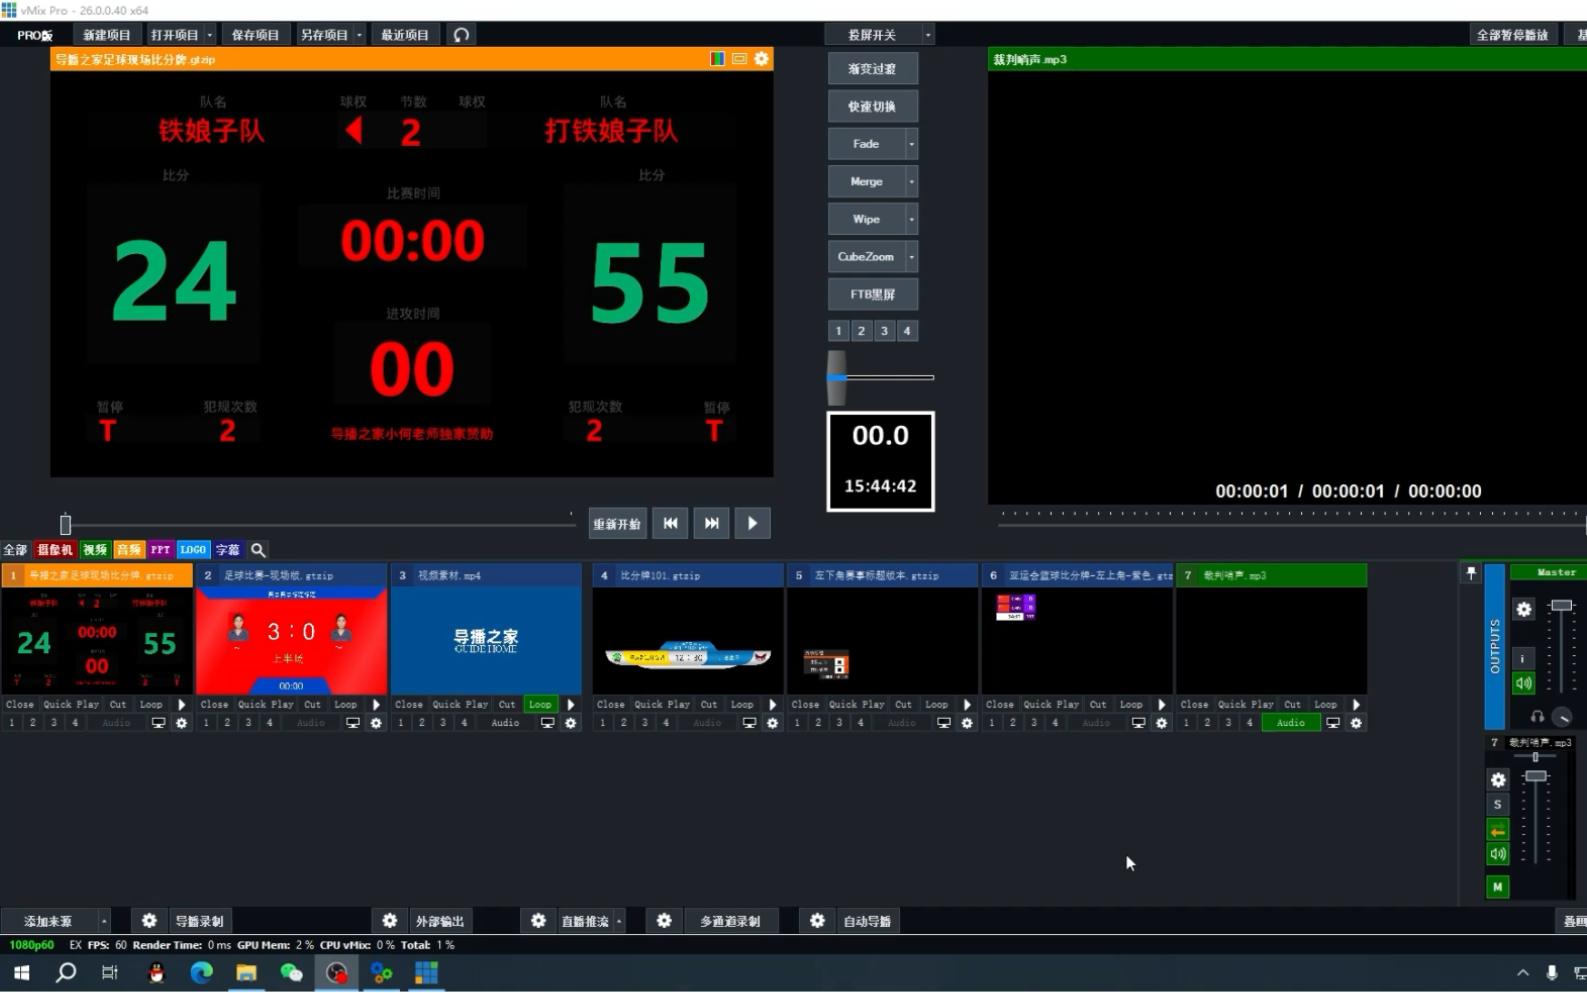Click the 渐变过渡 transition button
The image size is (1587, 993).
tap(872, 69)
